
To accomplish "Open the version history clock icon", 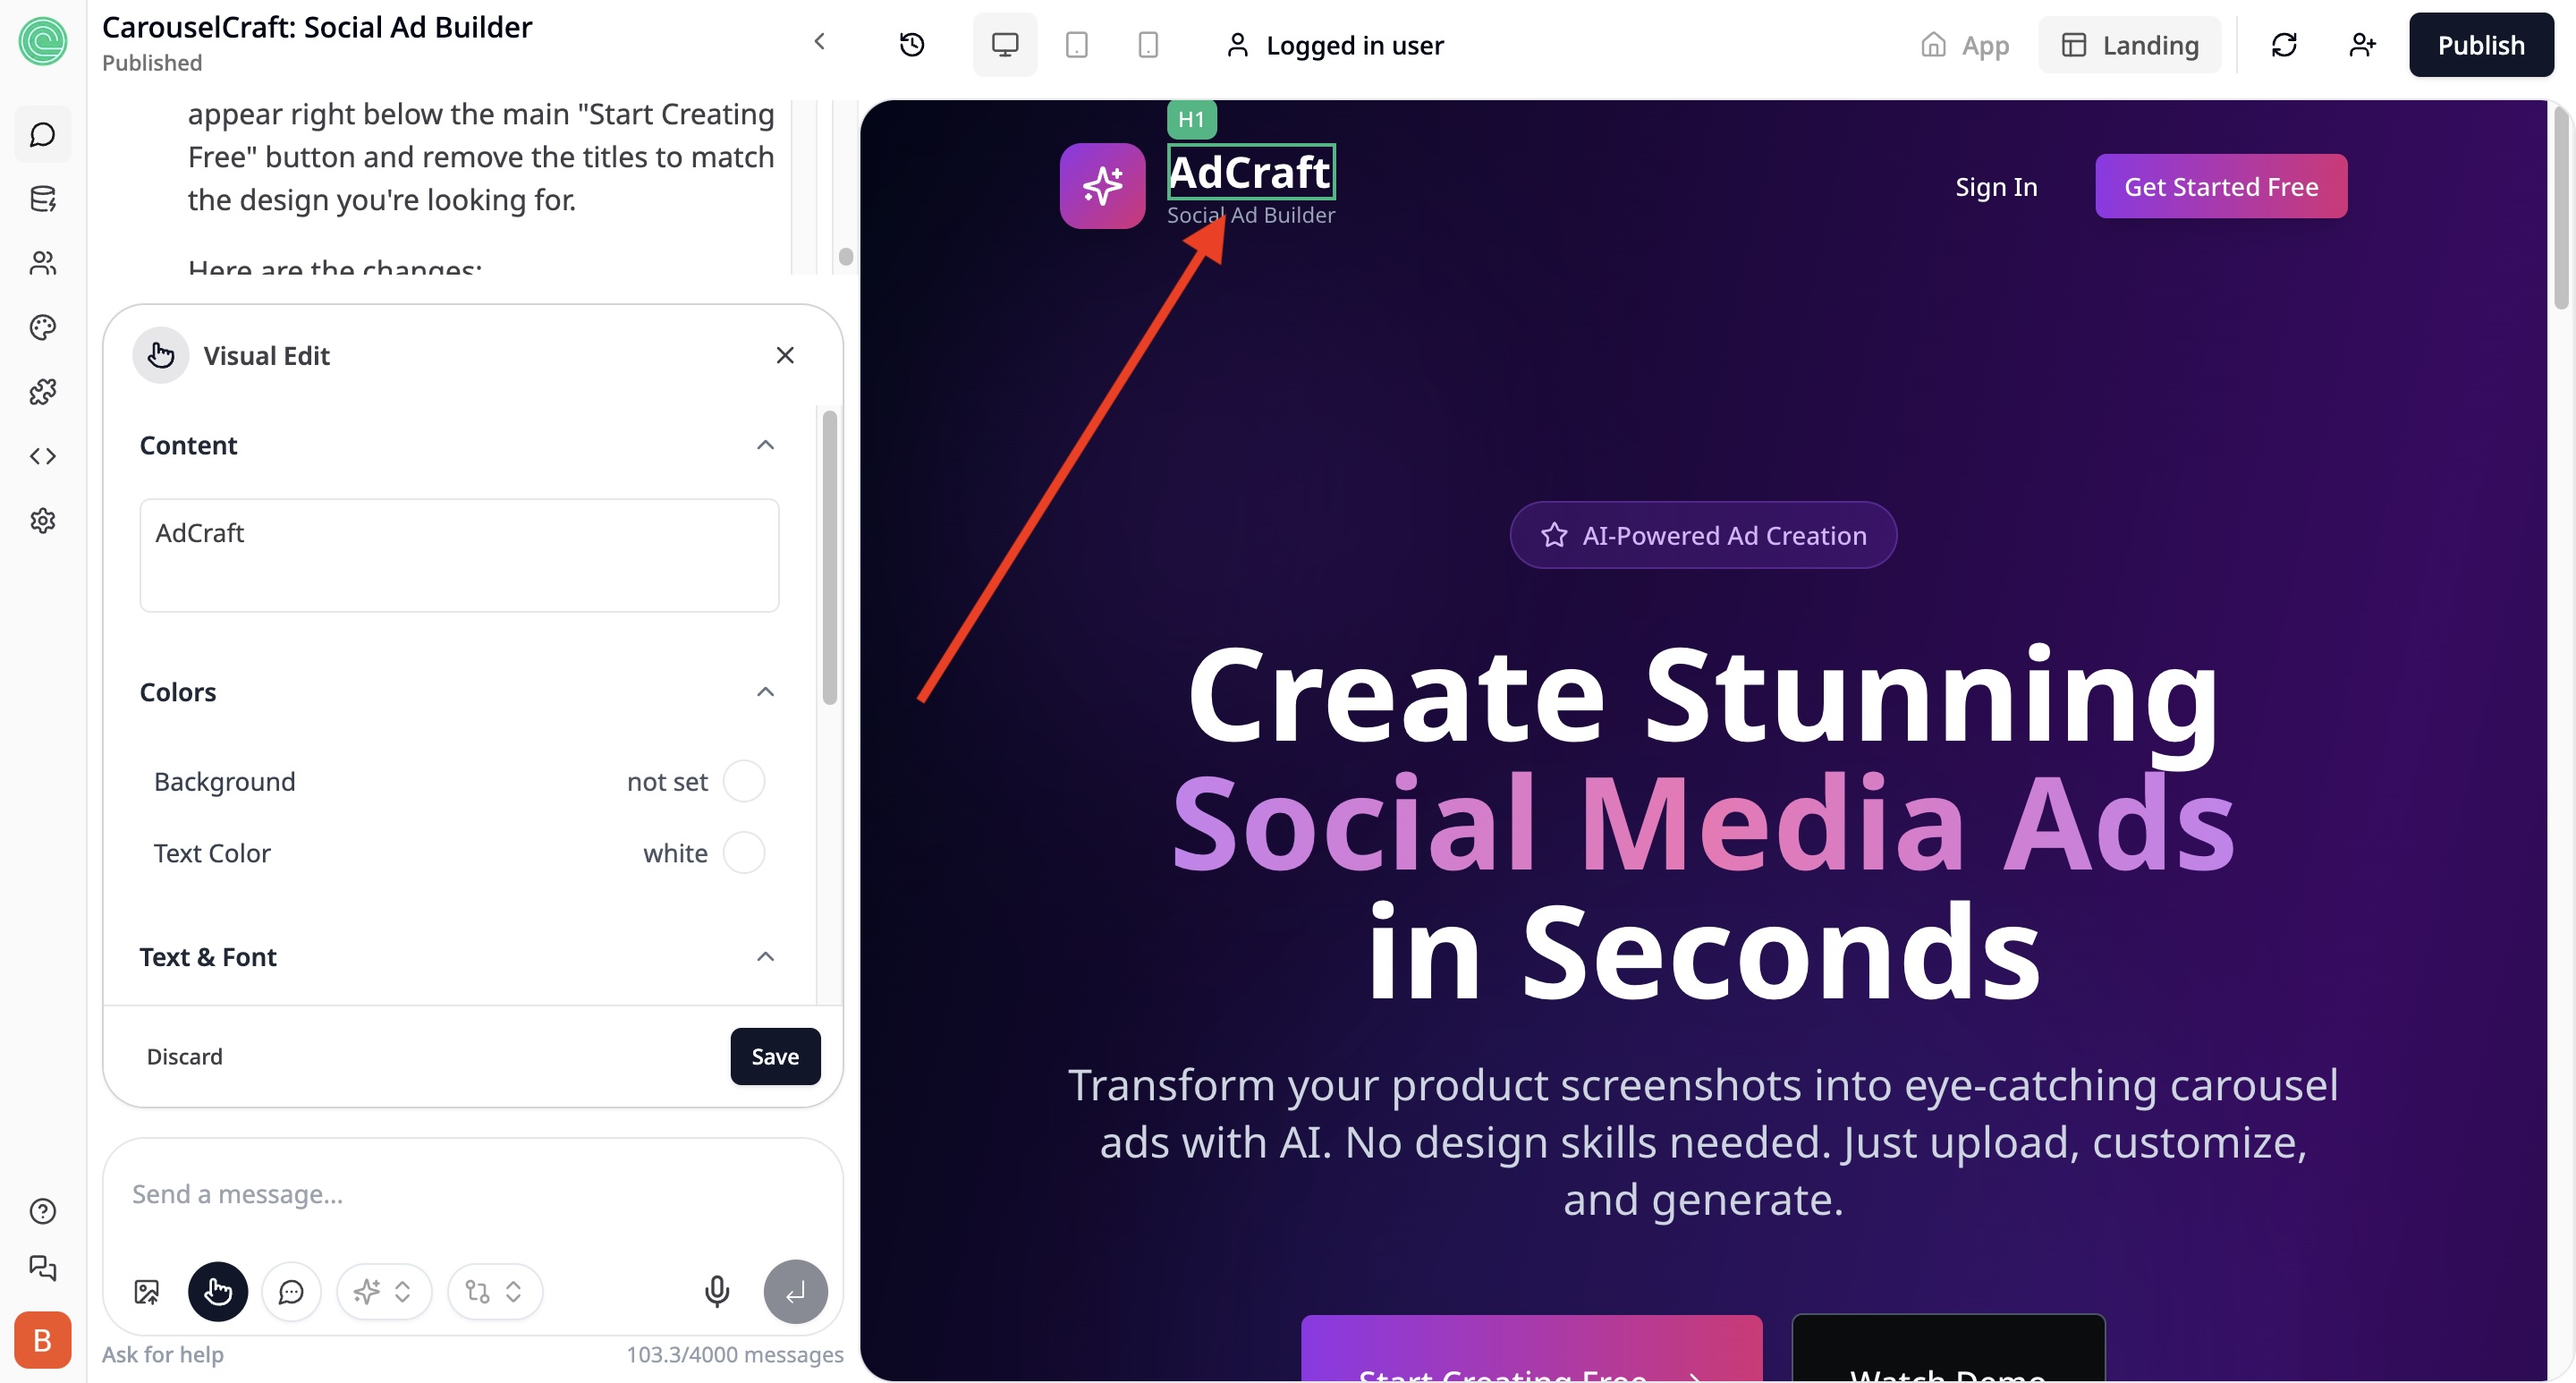I will point(911,45).
